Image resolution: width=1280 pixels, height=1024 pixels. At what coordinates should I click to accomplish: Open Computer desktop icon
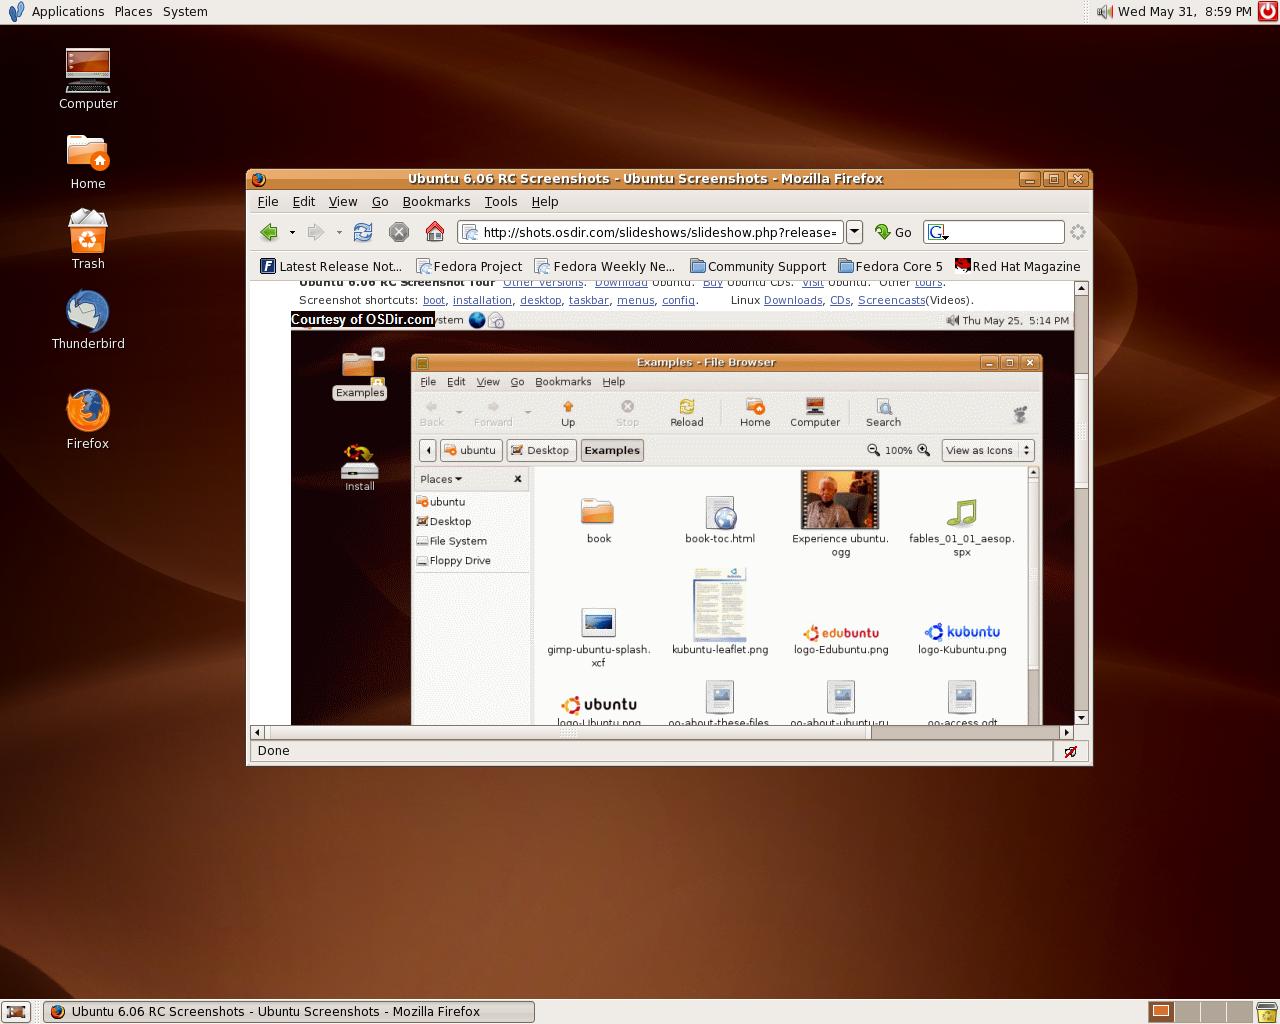point(88,79)
